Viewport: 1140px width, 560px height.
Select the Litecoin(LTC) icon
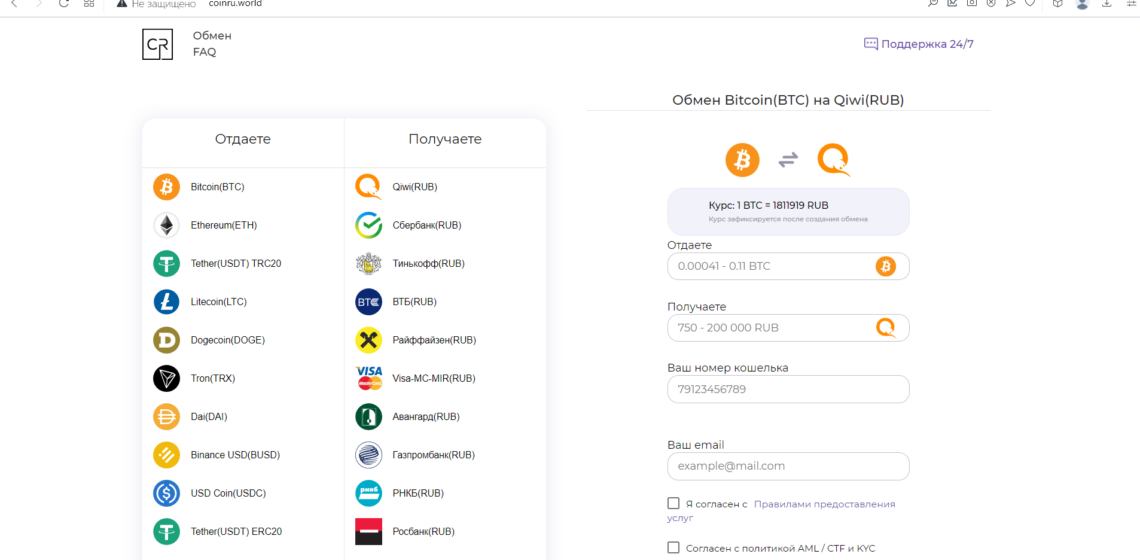(166, 302)
